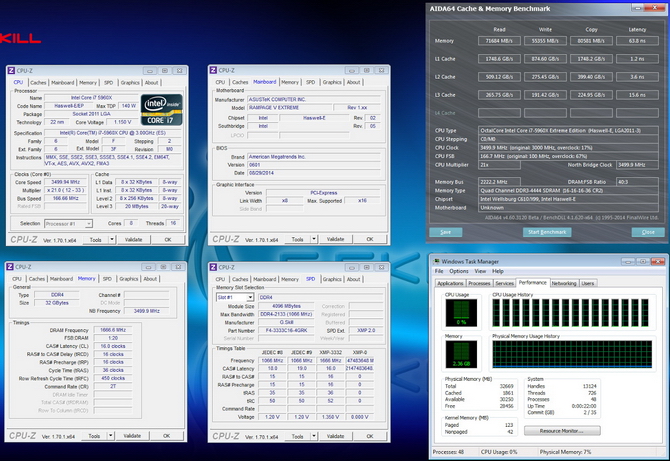
Task: Expand the Tools dropdown arrow in the CPU tab window
Action: click(x=112, y=240)
